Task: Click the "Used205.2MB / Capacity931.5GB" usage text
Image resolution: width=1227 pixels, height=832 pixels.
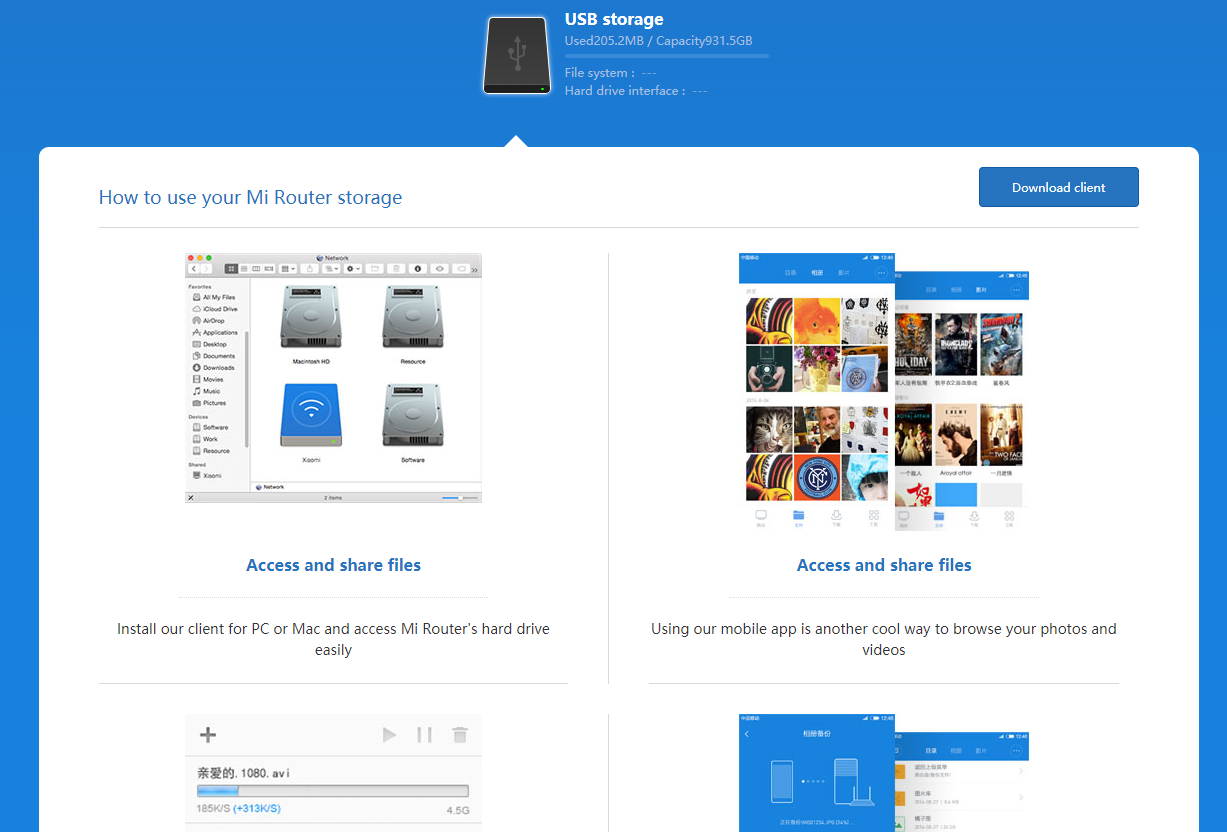Action: pos(658,41)
